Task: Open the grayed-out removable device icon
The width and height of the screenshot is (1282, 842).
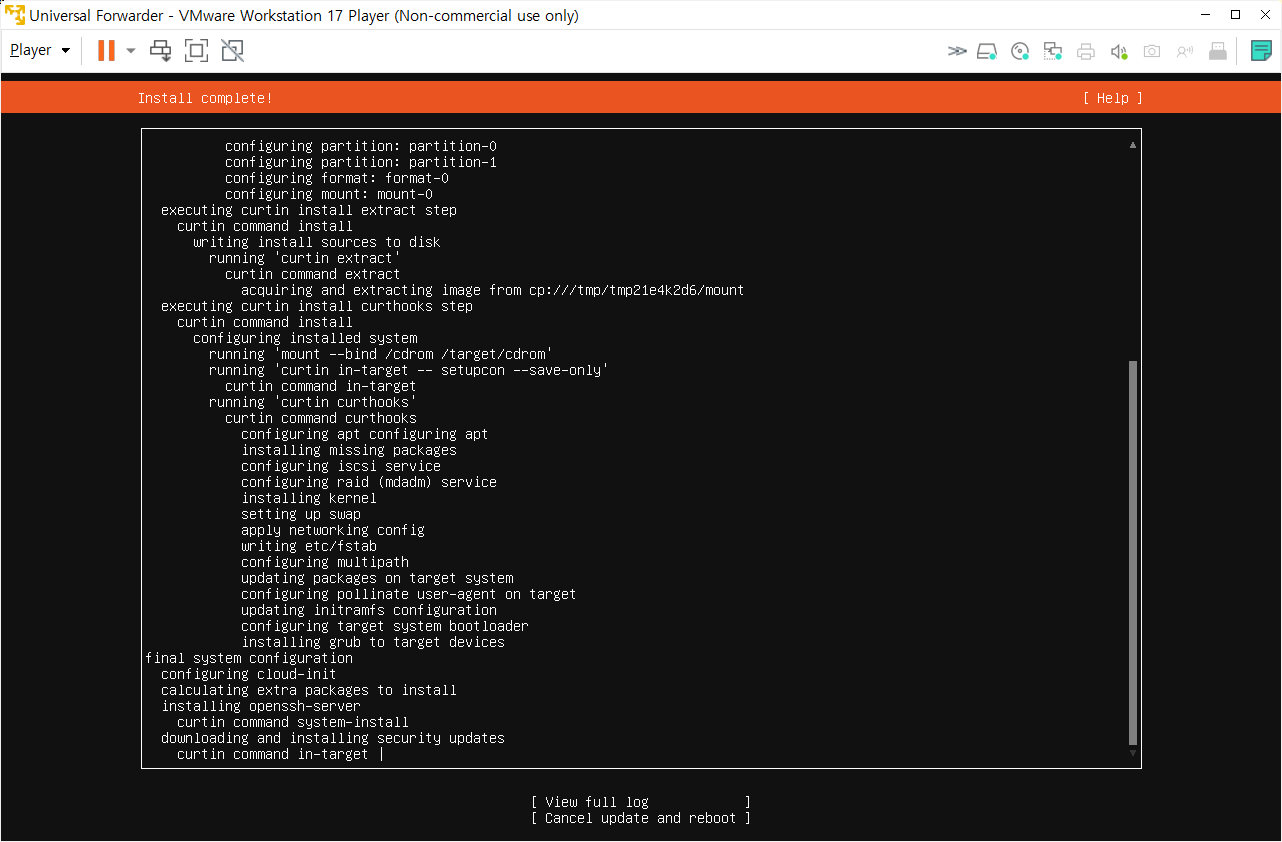Action: coord(1218,51)
